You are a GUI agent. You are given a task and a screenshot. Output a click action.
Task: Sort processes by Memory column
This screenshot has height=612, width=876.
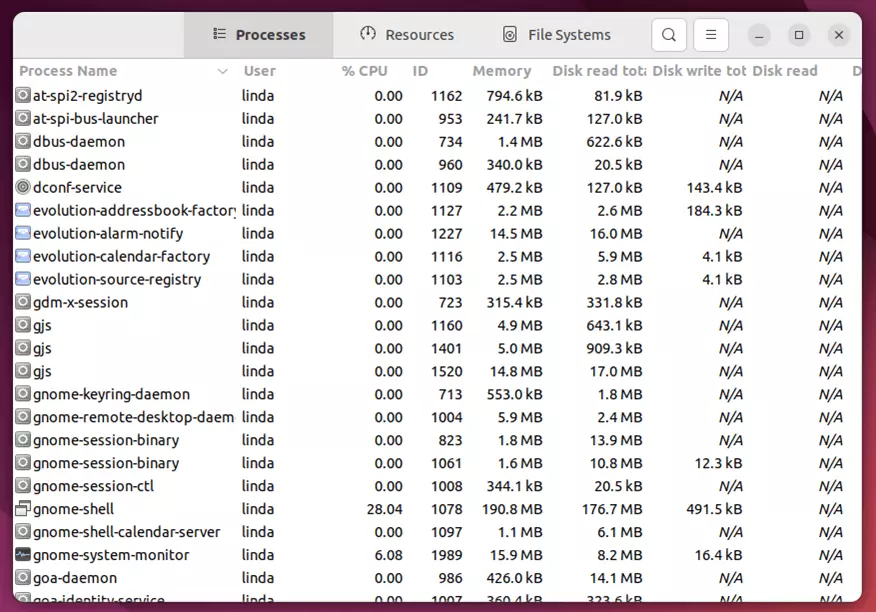coord(501,71)
